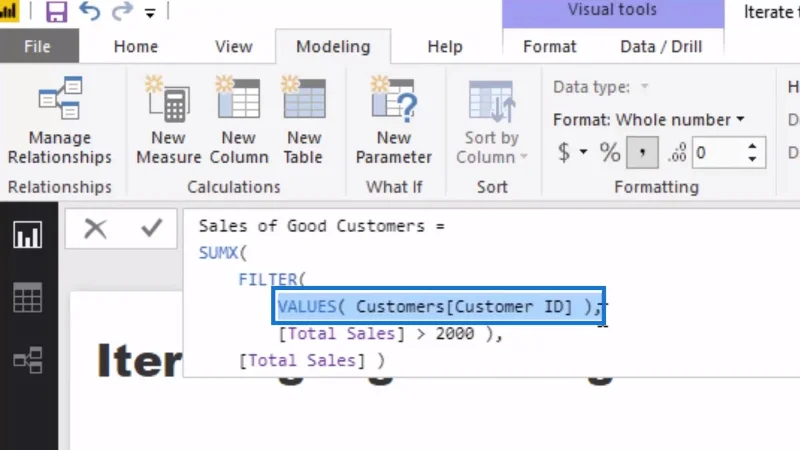The height and width of the screenshot is (450, 800).
Task: Apply currency format with the dollar icon
Action: click(564, 152)
